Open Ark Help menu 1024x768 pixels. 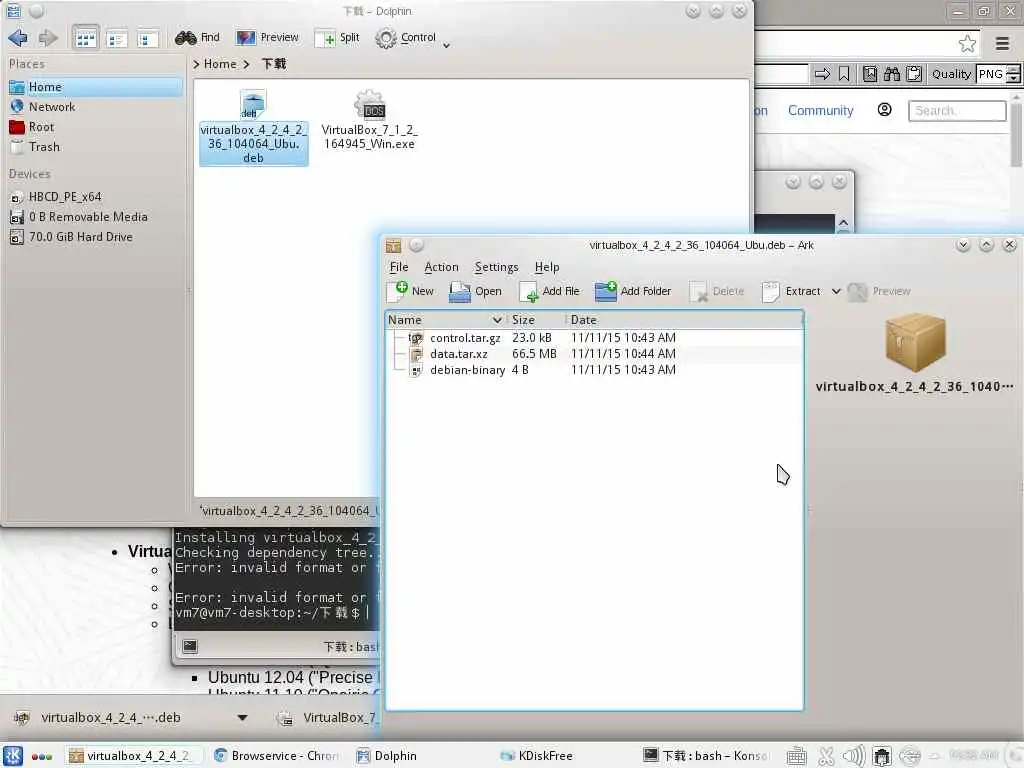click(x=547, y=267)
